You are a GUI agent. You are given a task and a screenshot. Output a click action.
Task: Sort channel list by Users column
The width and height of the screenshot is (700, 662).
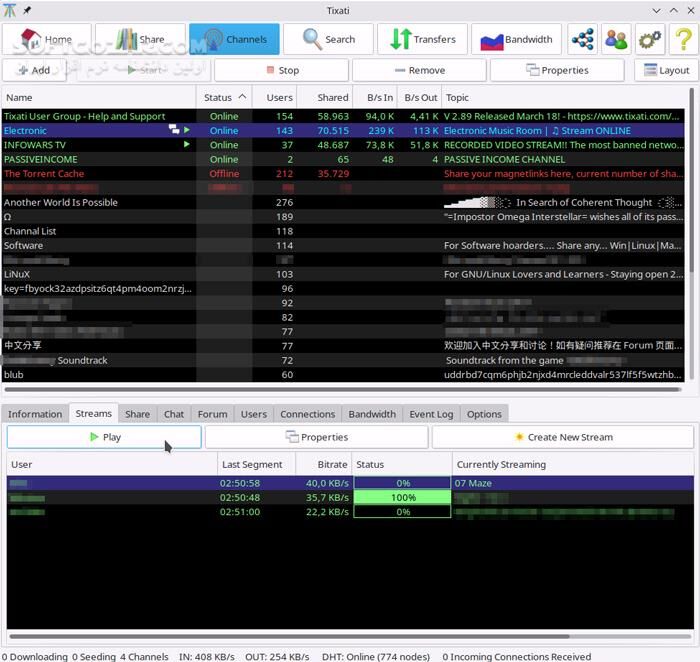pyautogui.click(x=274, y=98)
